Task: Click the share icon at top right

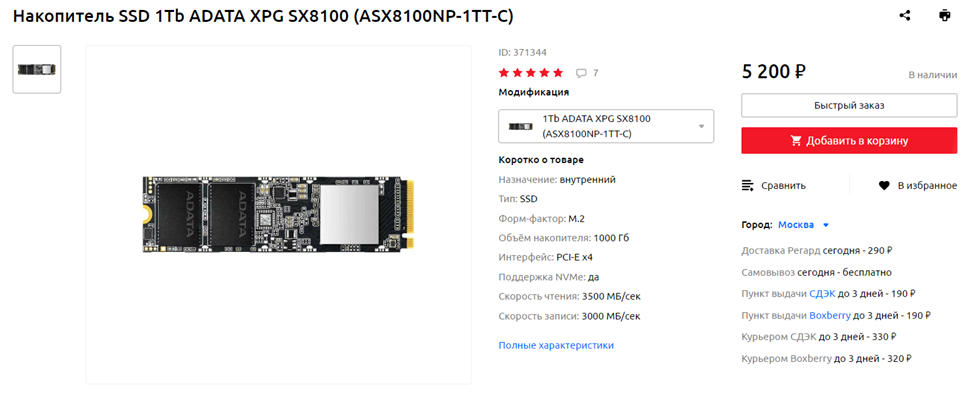Action: [904, 16]
